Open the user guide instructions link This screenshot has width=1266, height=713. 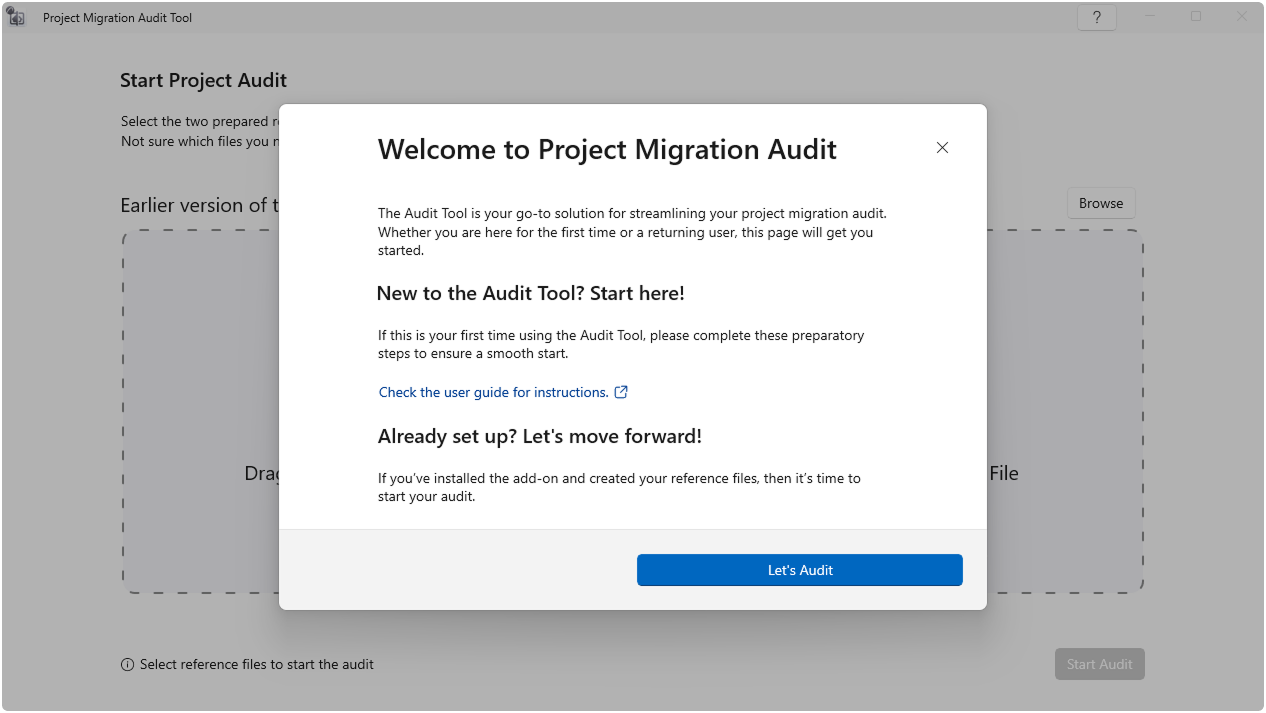click(493, 392)
